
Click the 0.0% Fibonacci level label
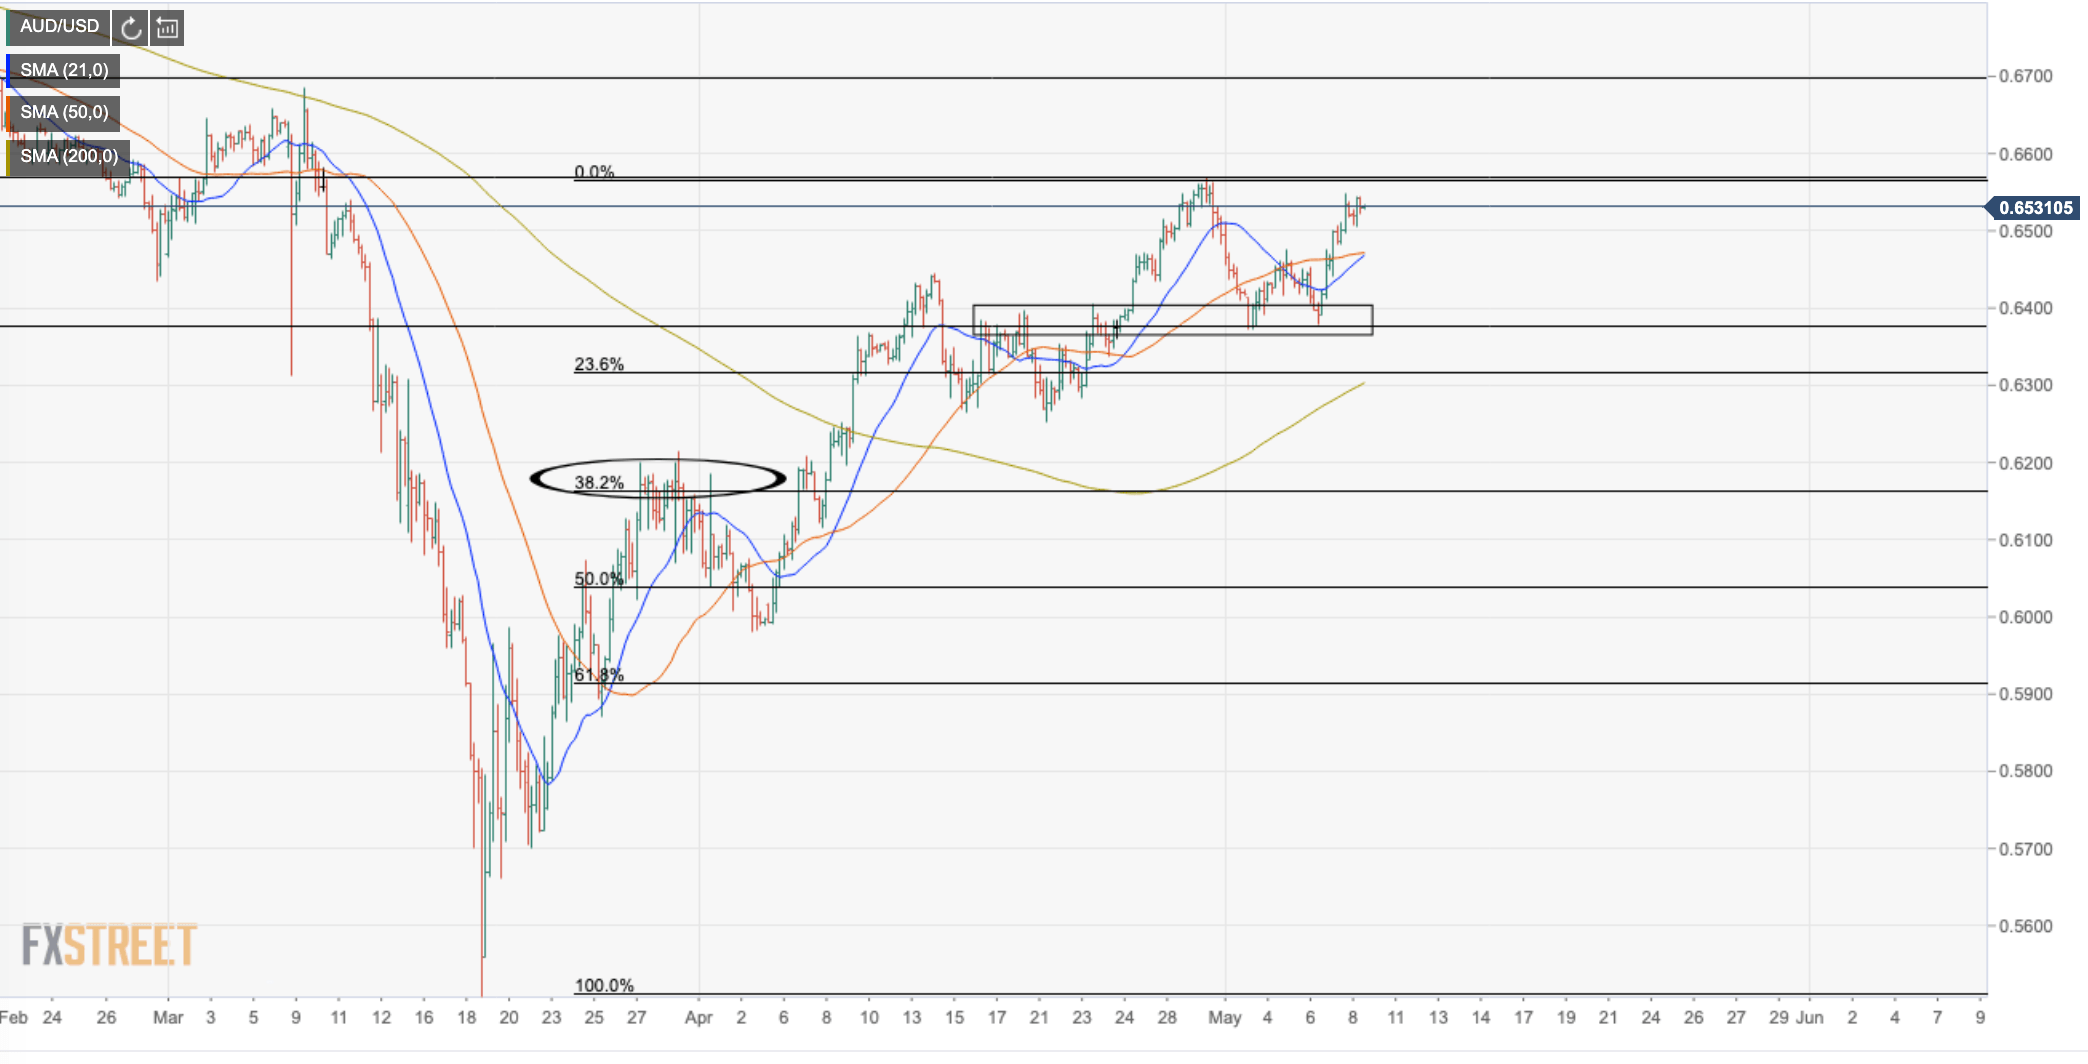[x=594, y=172]
